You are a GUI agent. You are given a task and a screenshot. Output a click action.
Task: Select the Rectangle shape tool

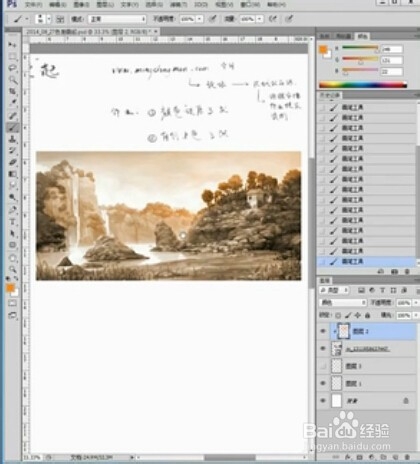[12, 245]
